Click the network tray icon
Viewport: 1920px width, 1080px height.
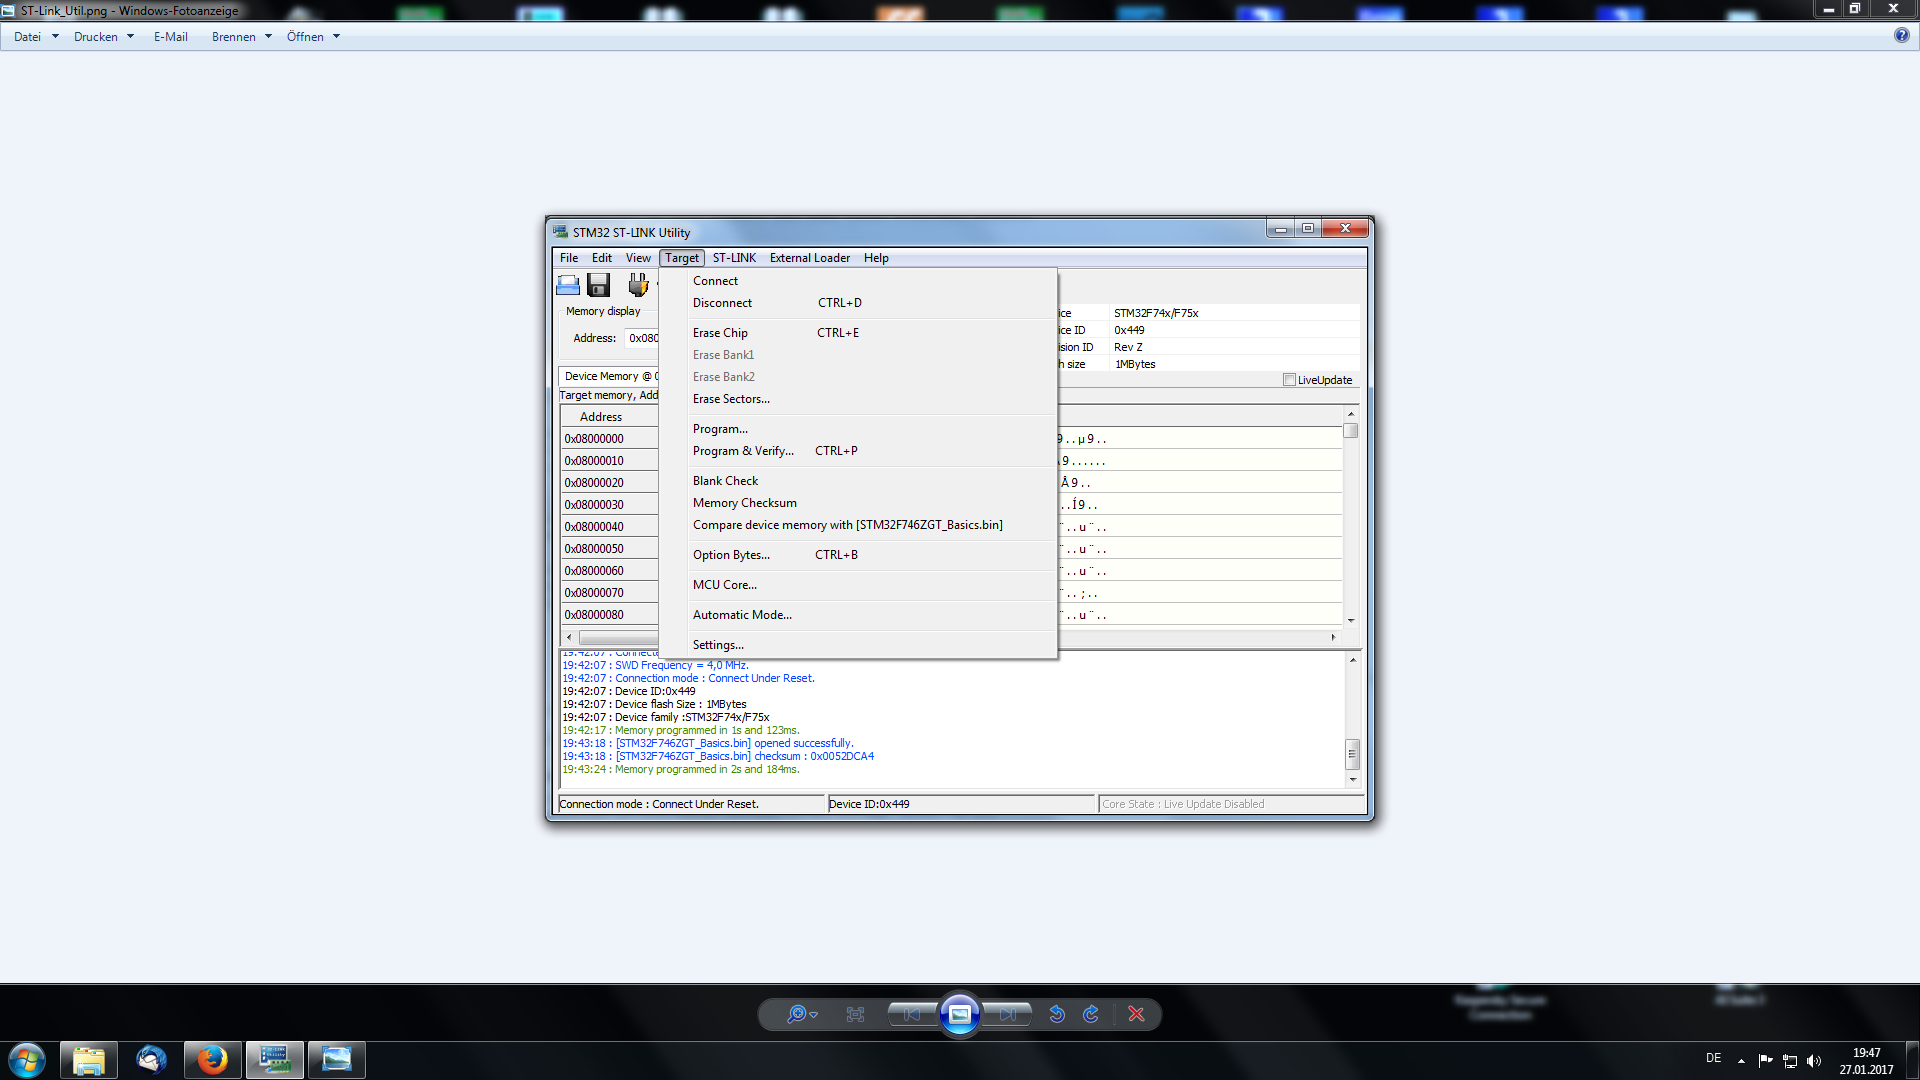[1790, 1061]
